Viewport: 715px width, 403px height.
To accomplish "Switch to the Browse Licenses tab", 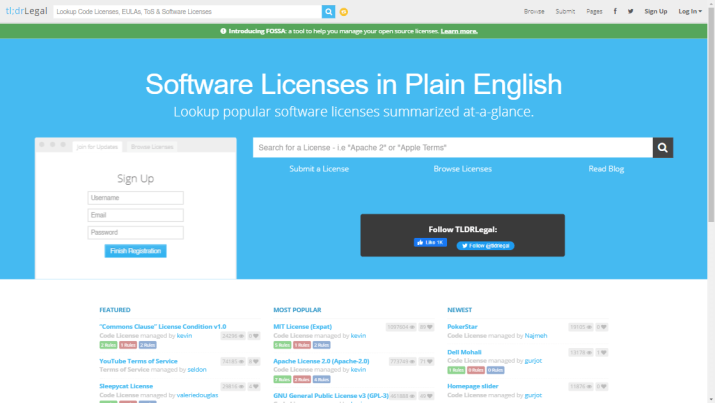I will (152, 147).
